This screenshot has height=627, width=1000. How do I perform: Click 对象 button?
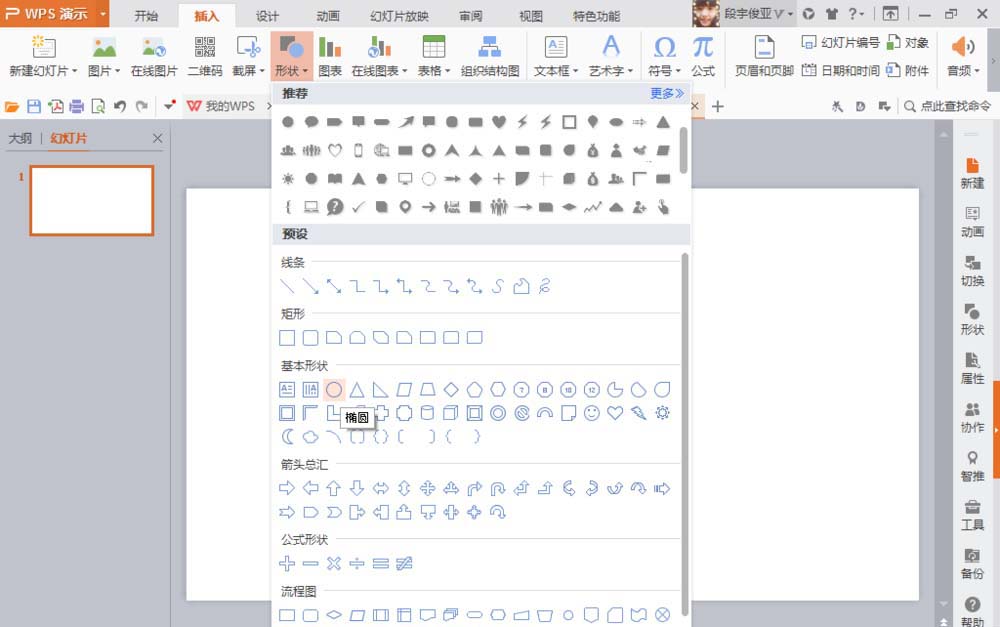point(908,43)
